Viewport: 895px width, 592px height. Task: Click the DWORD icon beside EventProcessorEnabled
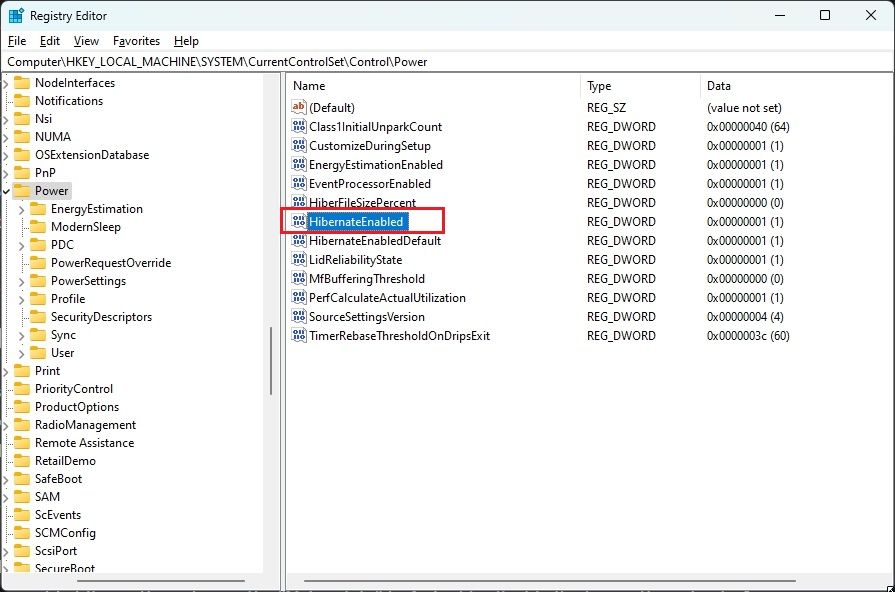click(x=299, y=183)
